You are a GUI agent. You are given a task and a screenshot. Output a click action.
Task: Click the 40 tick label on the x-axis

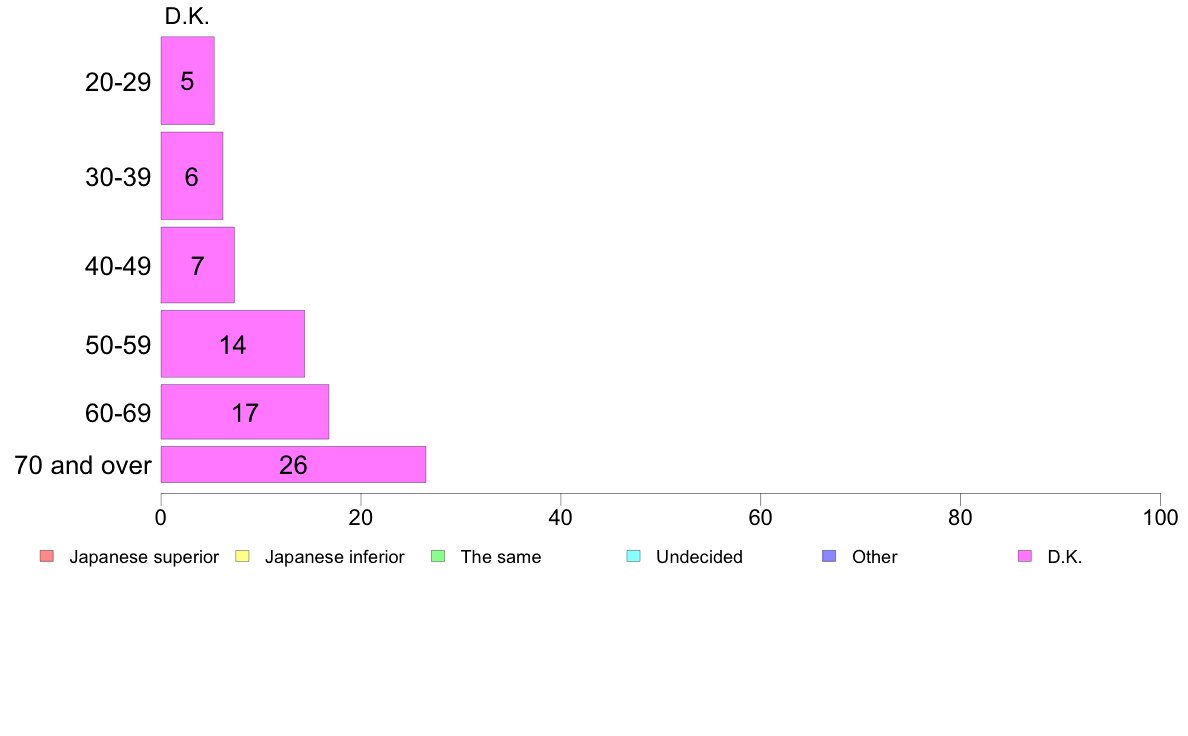(x=560, y=517)
